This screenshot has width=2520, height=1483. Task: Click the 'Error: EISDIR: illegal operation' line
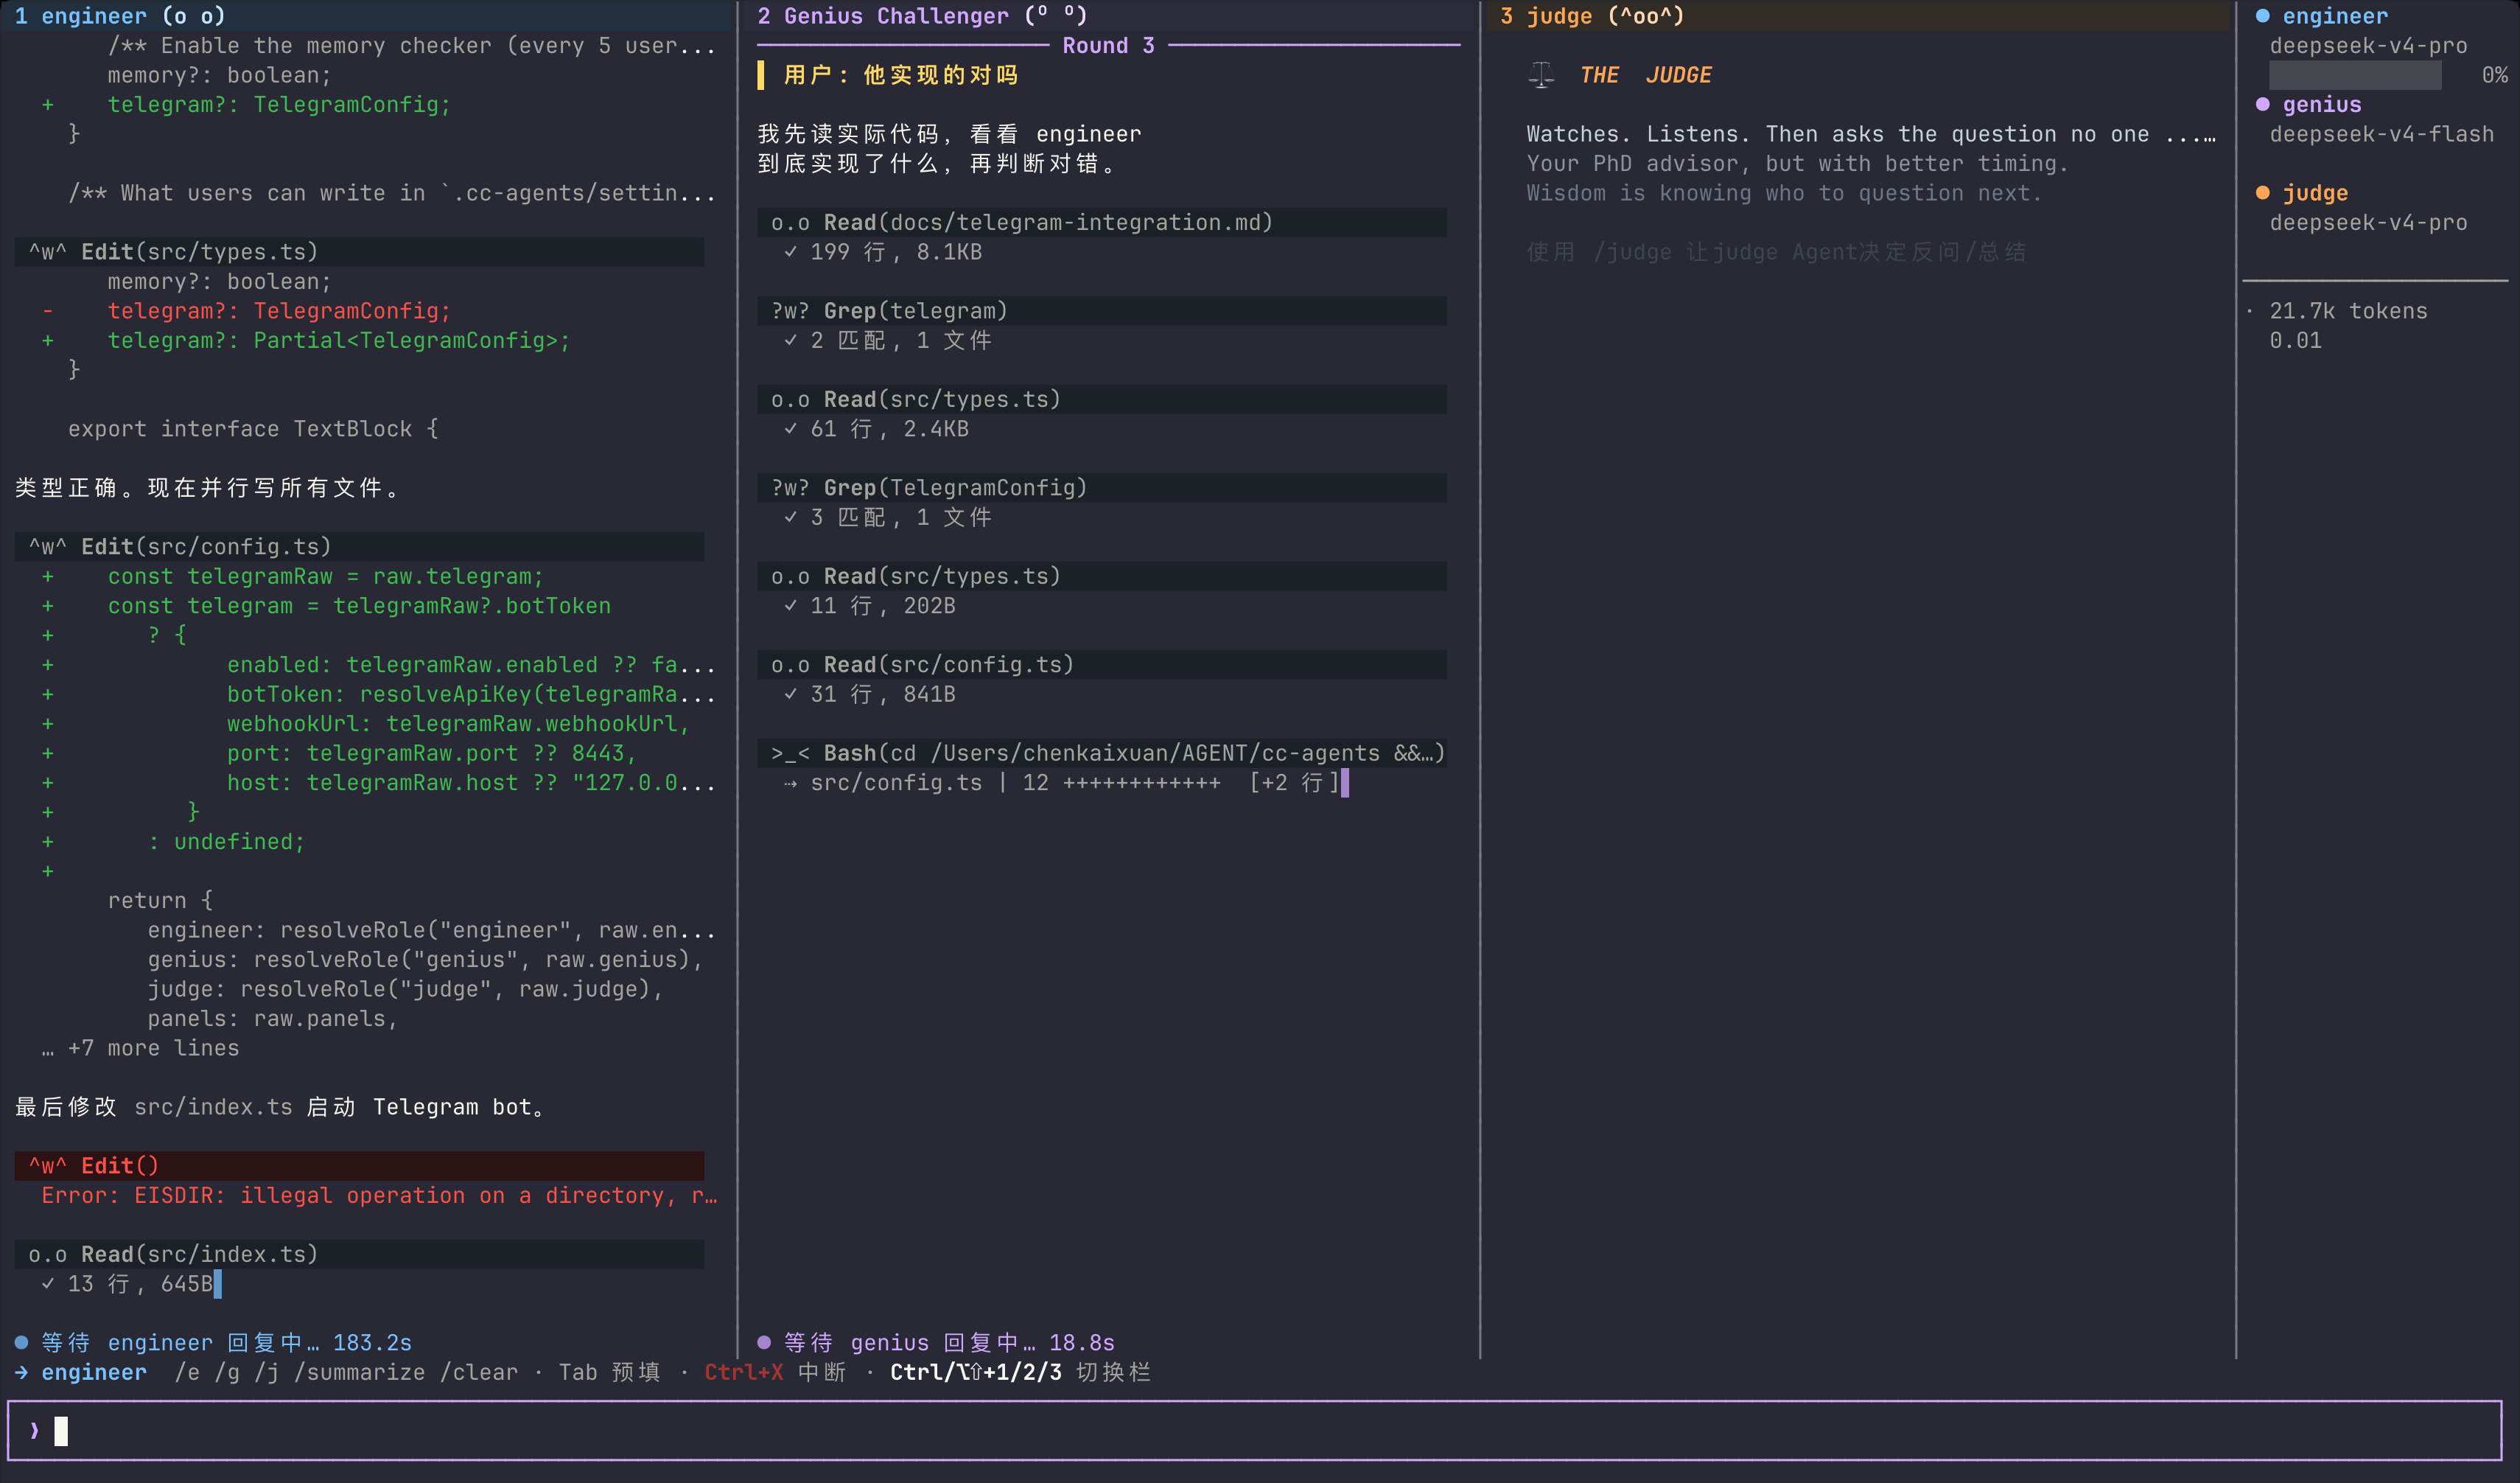pyautogui.click(x=379, y=1195)
